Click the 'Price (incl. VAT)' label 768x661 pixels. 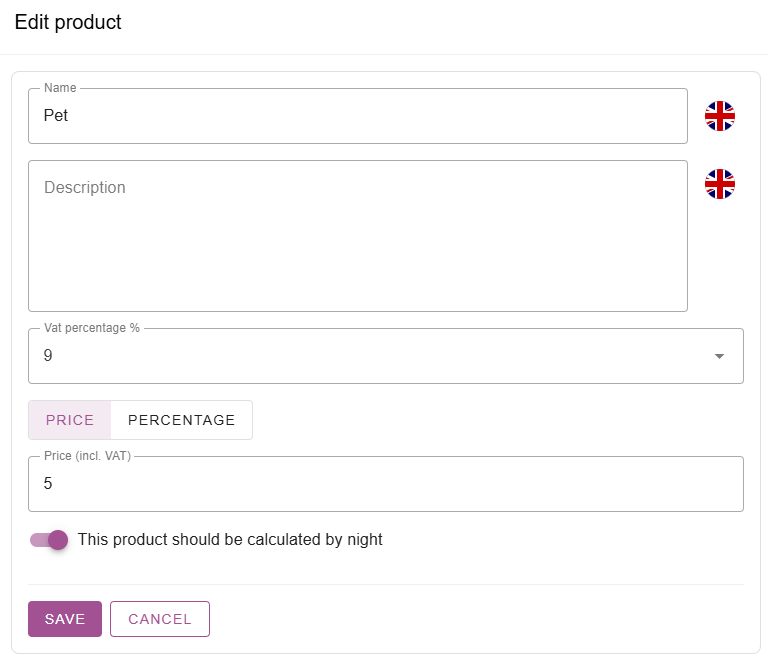tap(88, 456)
